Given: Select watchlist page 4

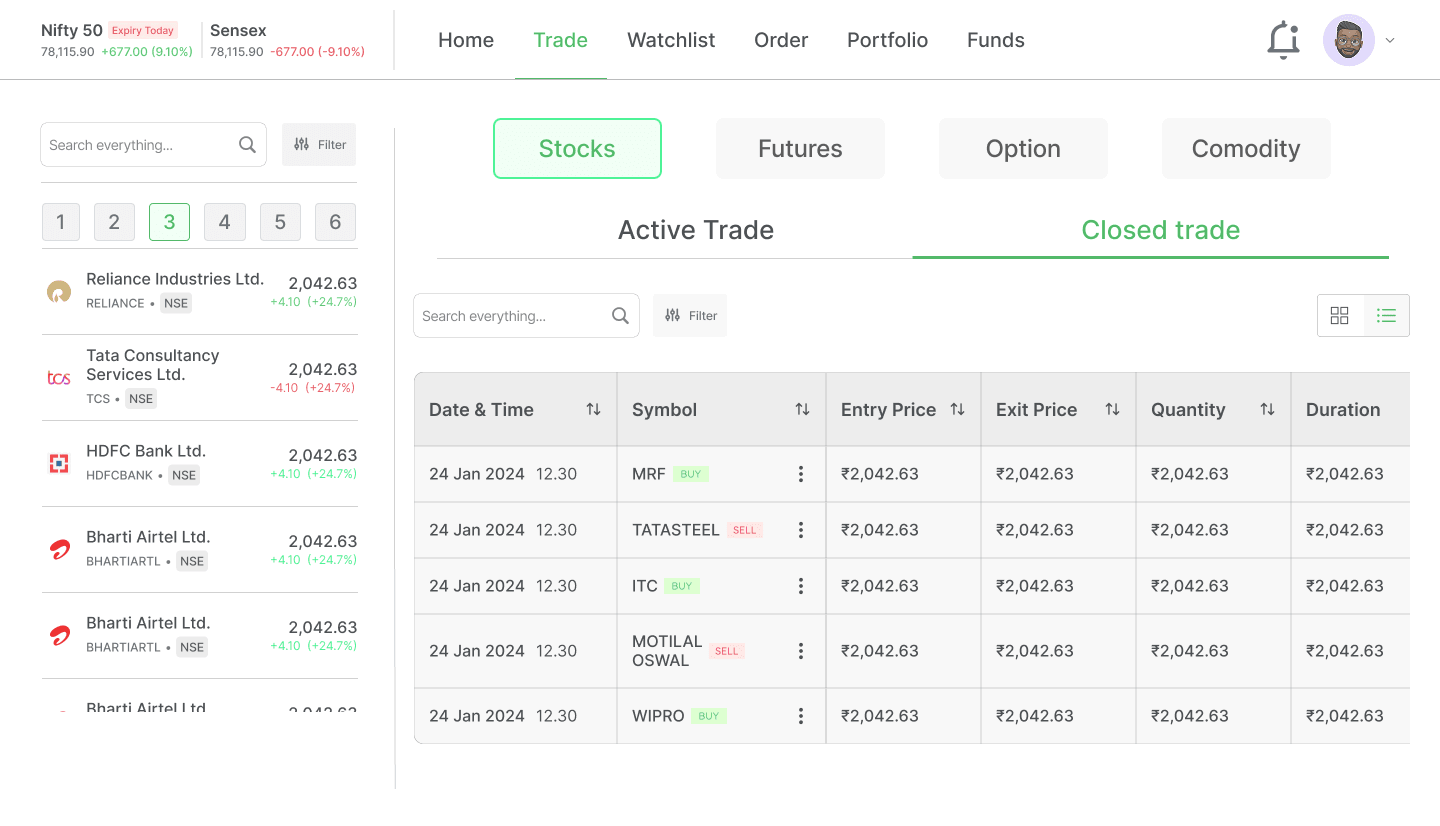Looking at the screenshot, I should 224,222.
